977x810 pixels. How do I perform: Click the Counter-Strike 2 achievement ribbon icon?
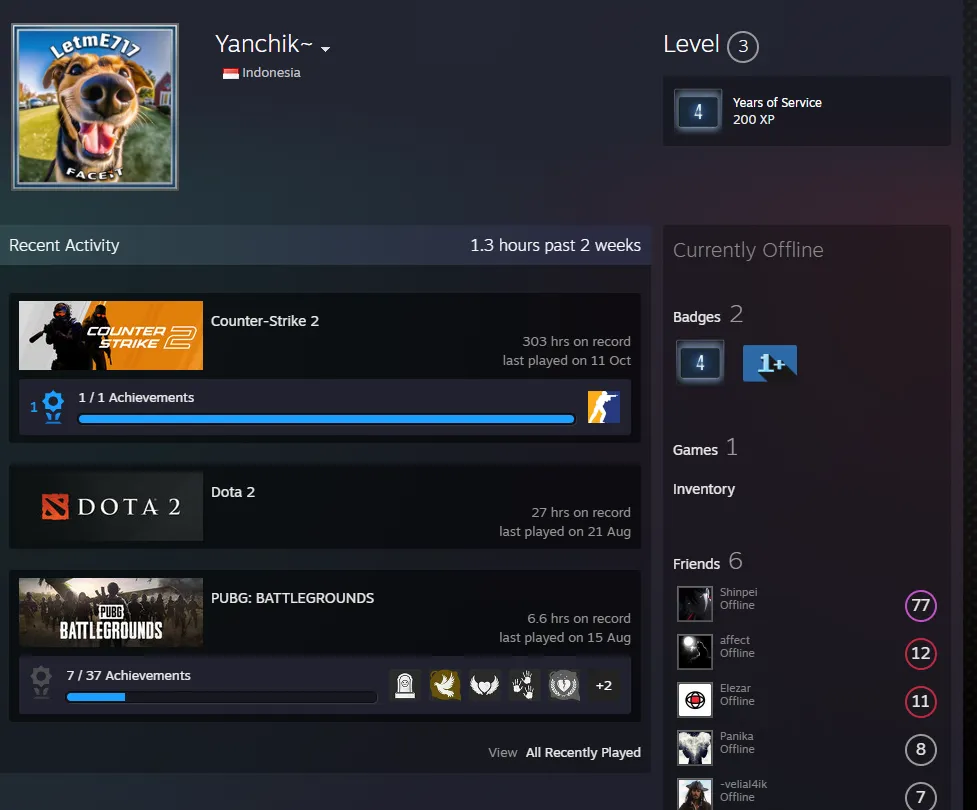pos(53,407)
